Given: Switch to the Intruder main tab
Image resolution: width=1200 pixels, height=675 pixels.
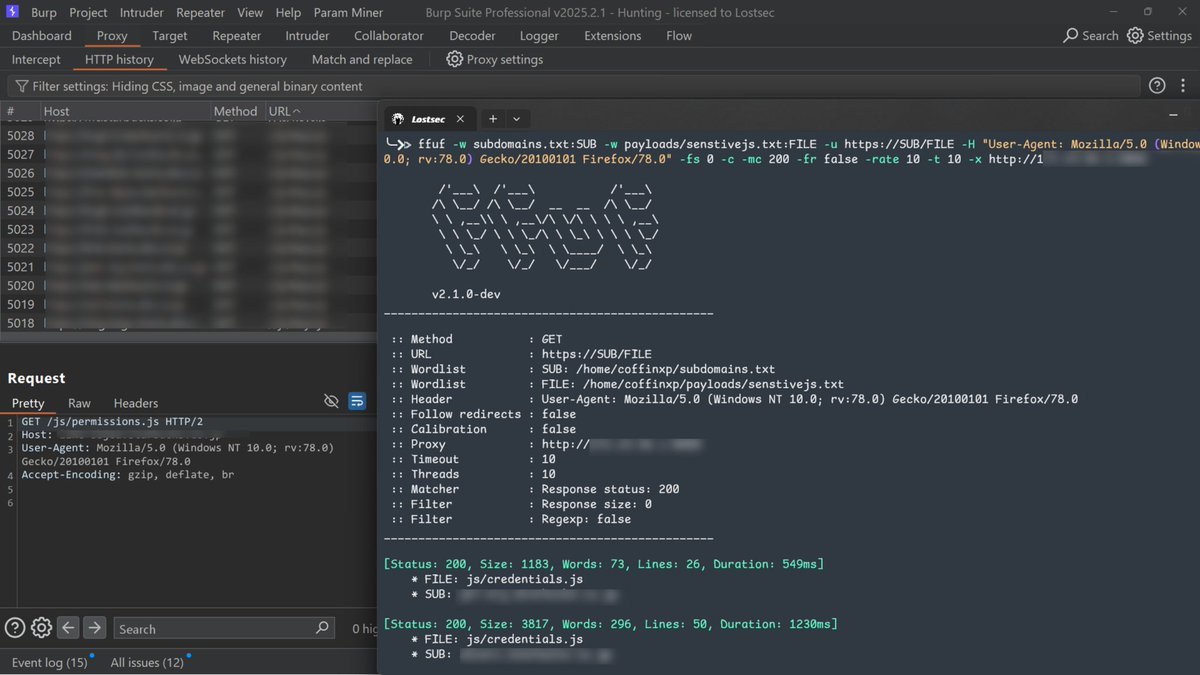Looking at the screenshot, I should click(307, 35).
